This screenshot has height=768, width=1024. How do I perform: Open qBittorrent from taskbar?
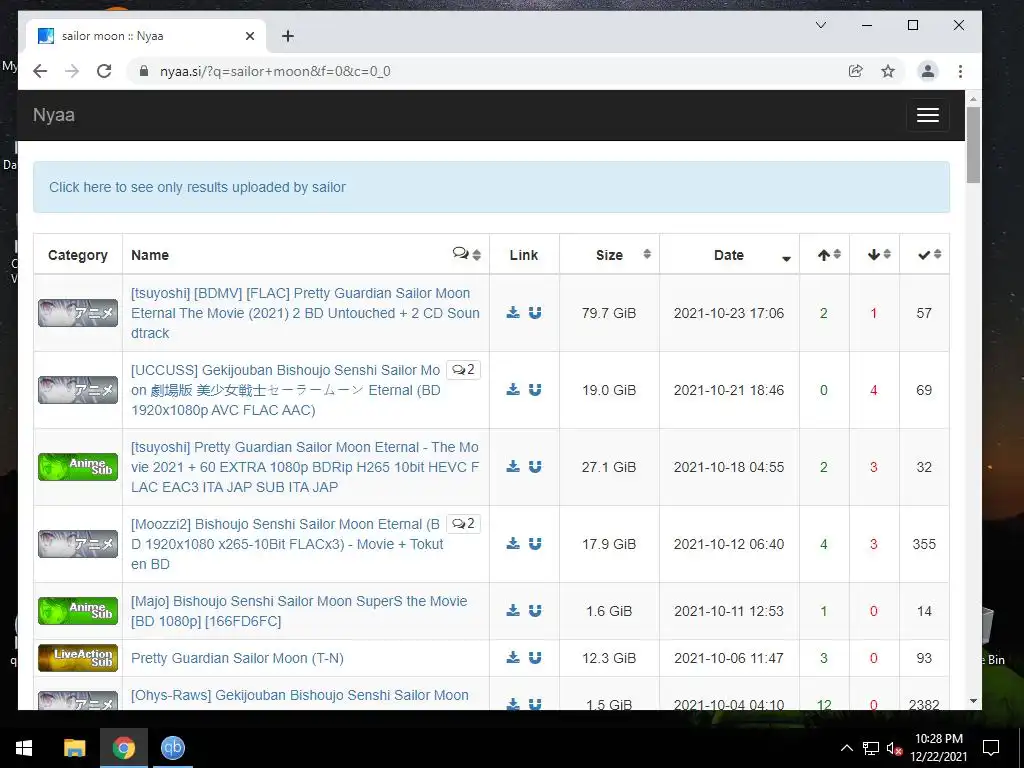(173, 748)
